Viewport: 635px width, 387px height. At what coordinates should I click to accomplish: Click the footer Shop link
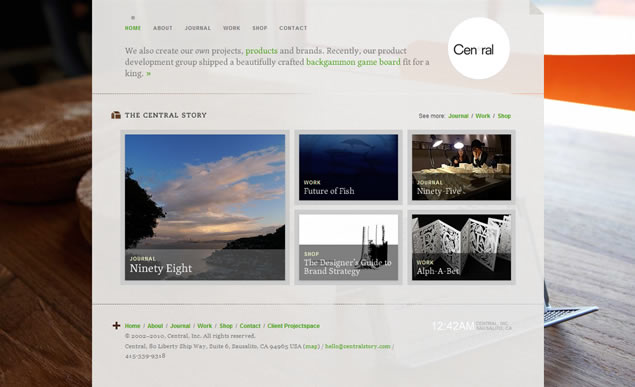(x=226, y=326)
